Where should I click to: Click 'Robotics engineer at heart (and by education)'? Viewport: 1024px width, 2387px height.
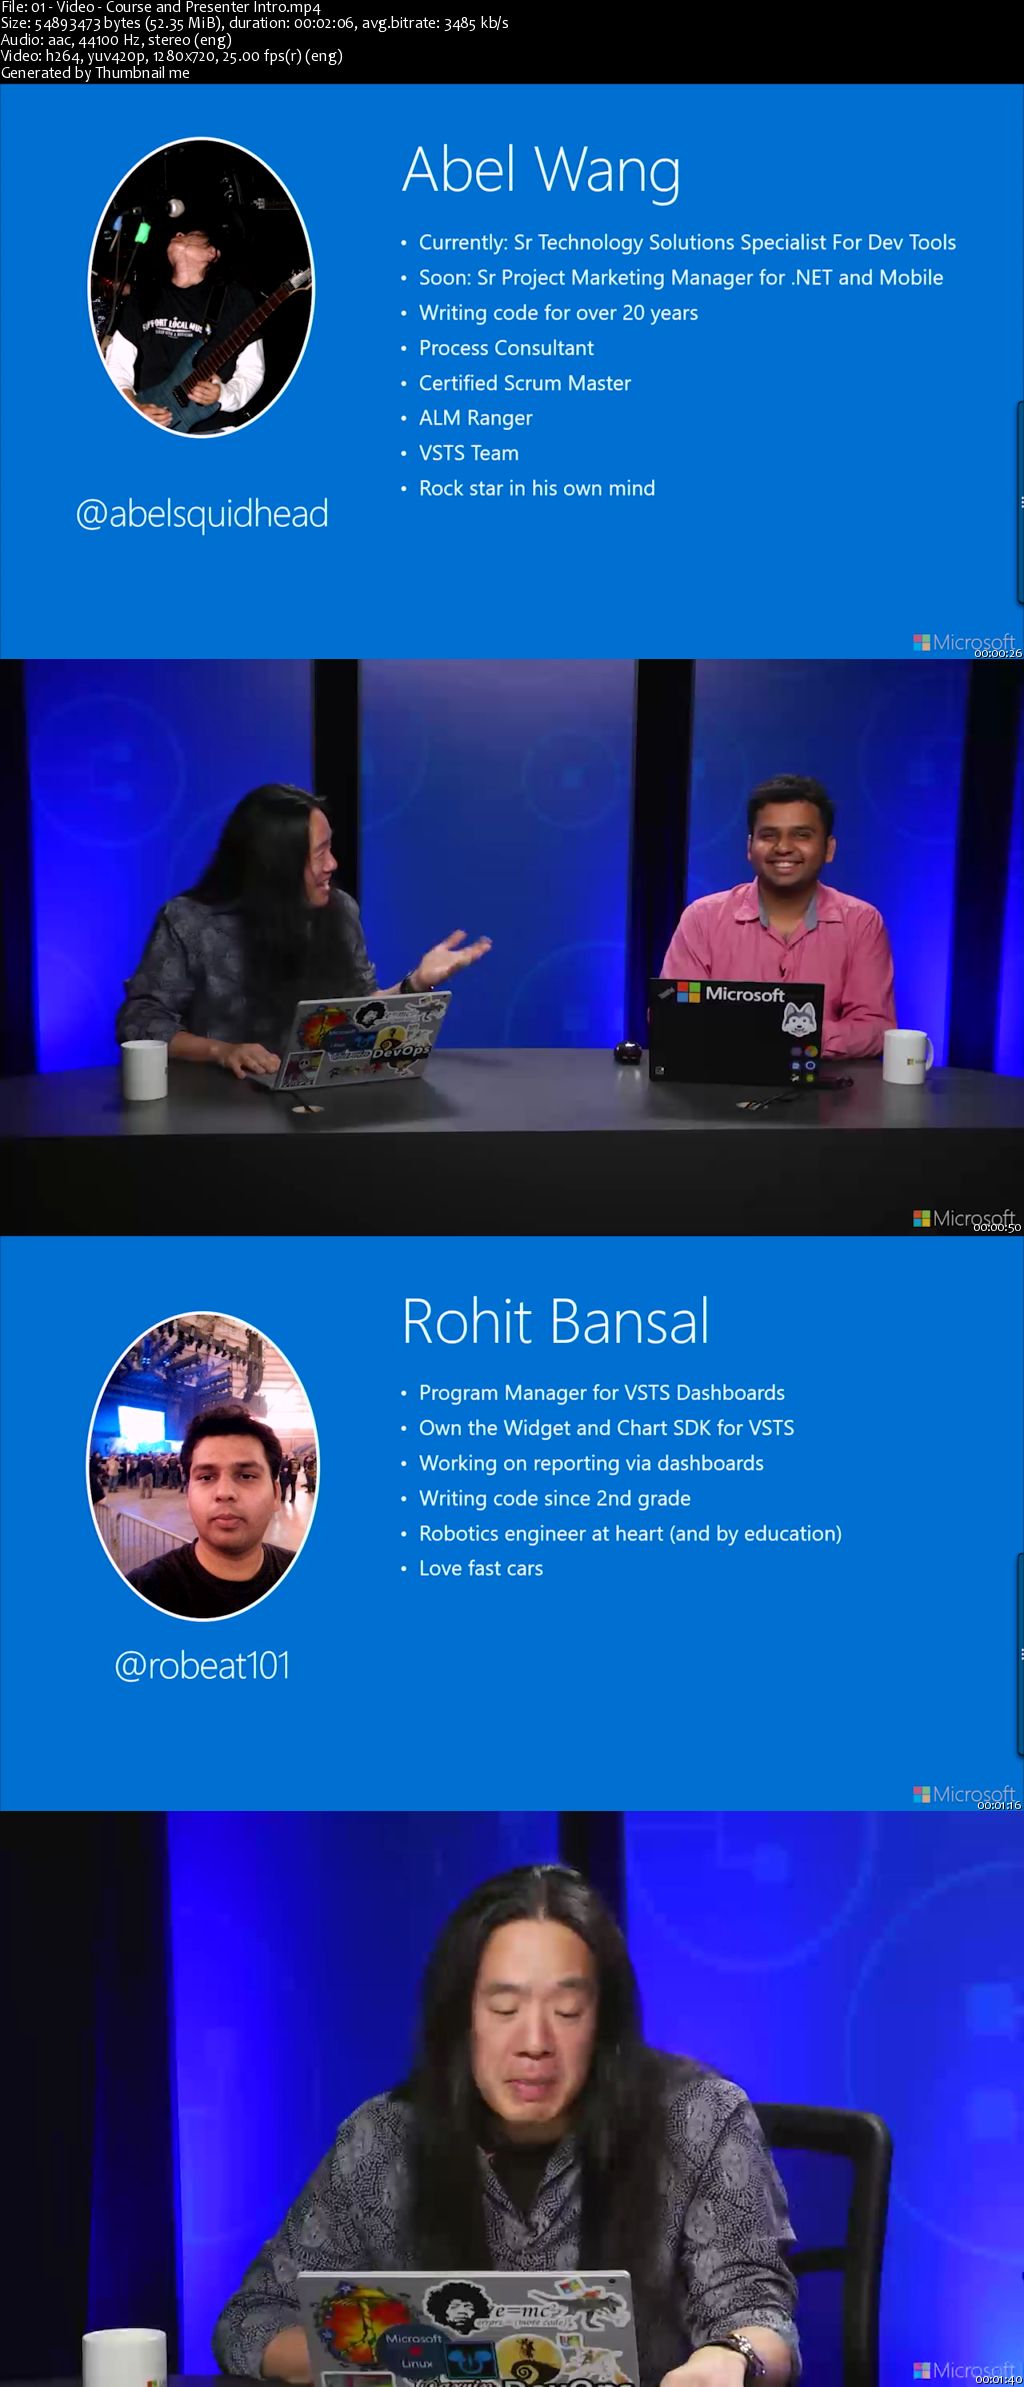point(630,1533)
